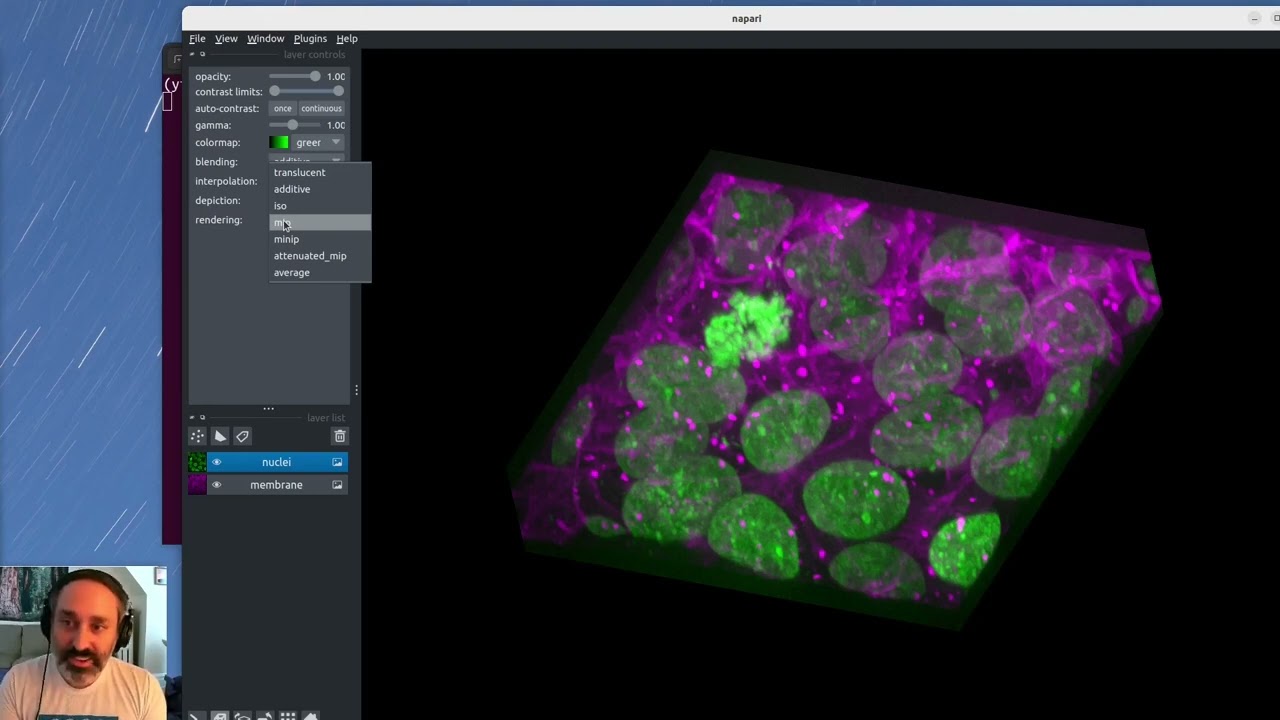Click the panel splitter three-dot handle
Image resolution: width=1280 pixels, height=720 pixels.
(268, 408)
